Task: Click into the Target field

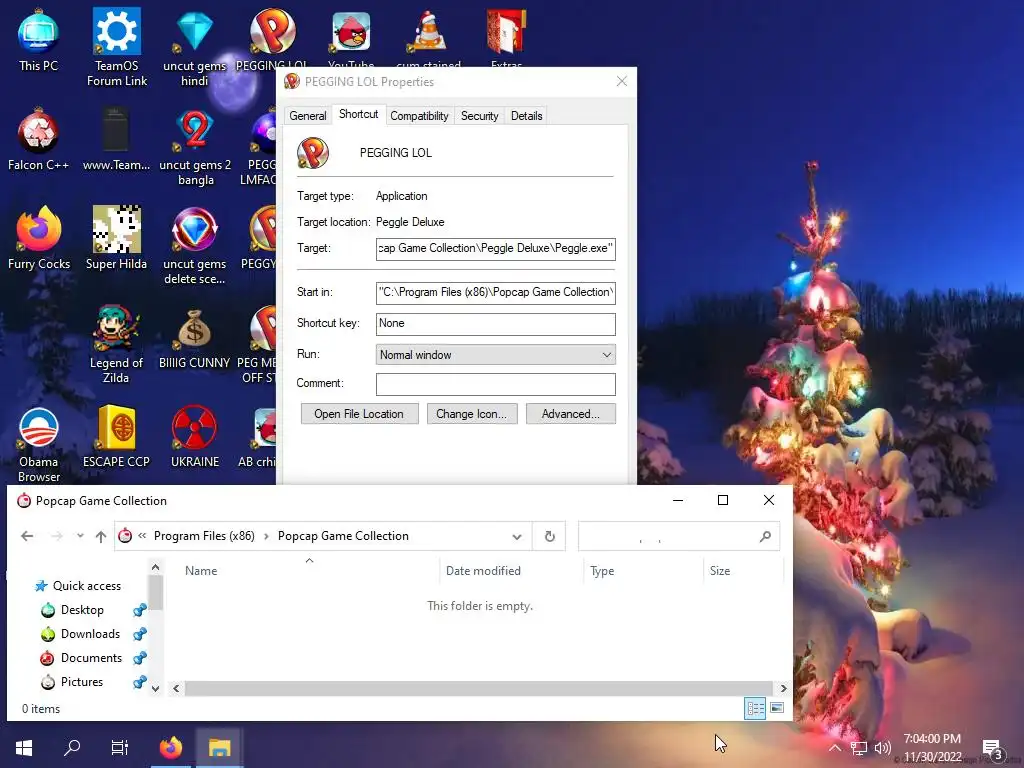Action: tap(496, 249)
